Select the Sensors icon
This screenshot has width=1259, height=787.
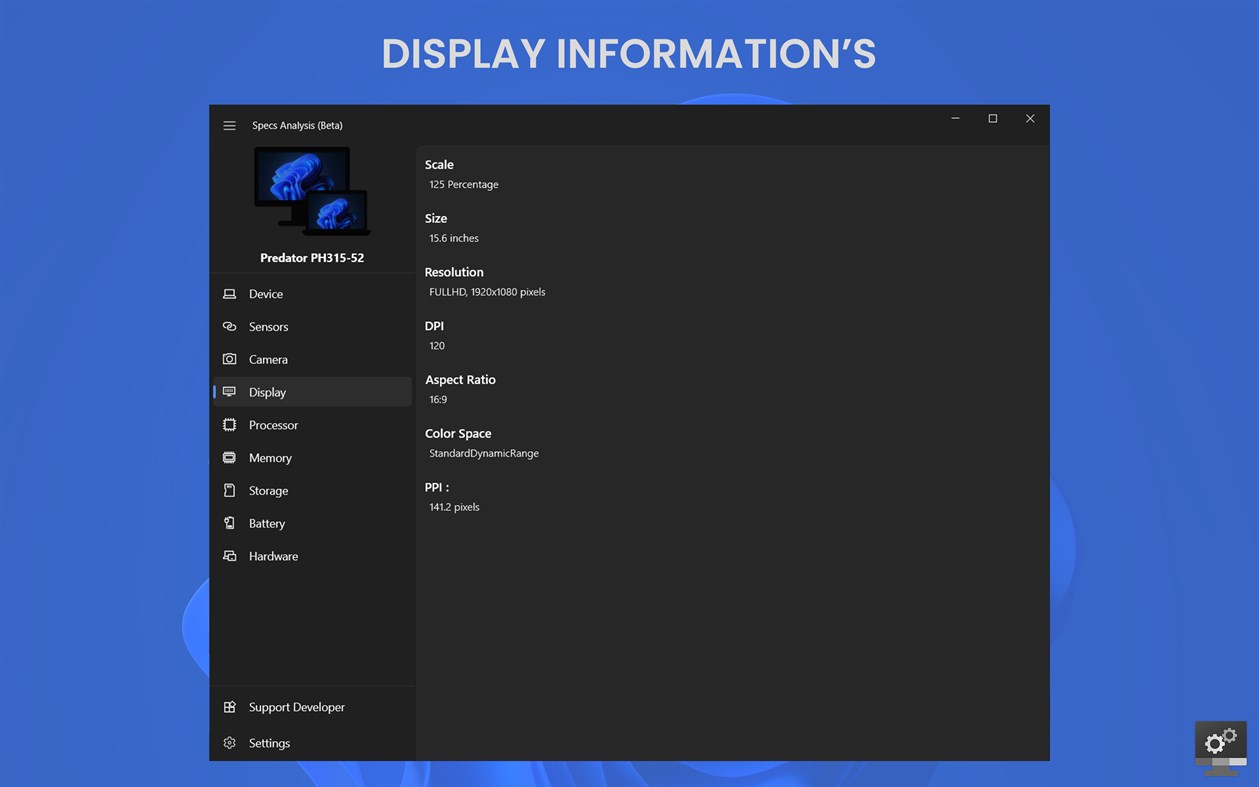231,326
